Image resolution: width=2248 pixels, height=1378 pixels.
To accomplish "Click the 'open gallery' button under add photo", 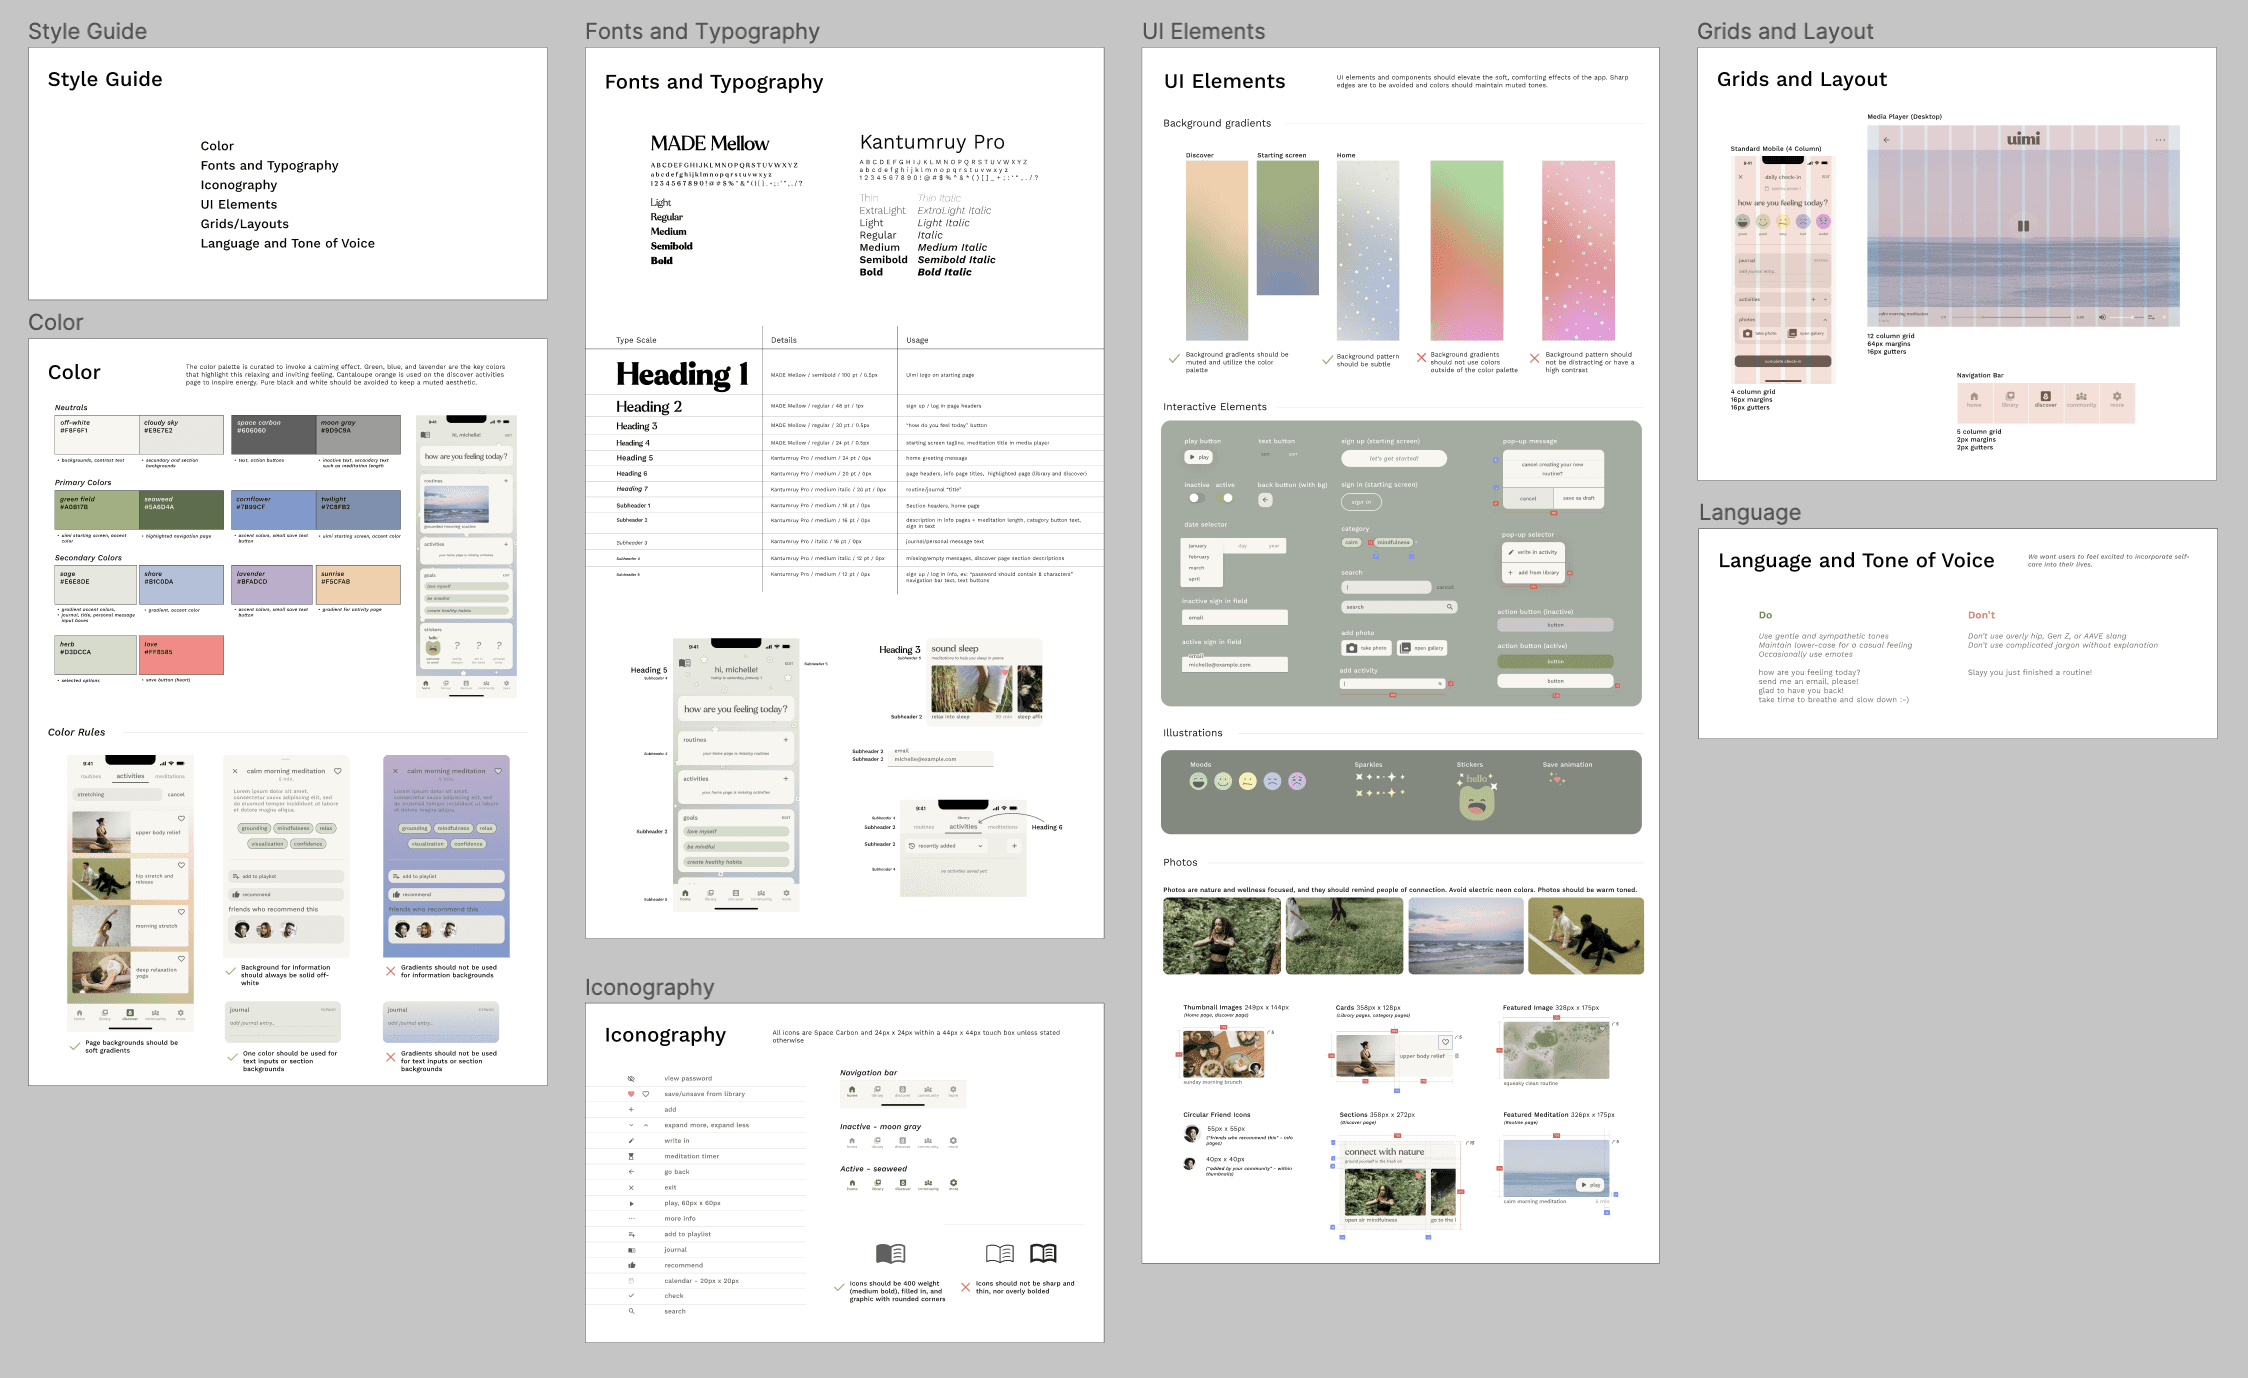I will click(1422, 648).
